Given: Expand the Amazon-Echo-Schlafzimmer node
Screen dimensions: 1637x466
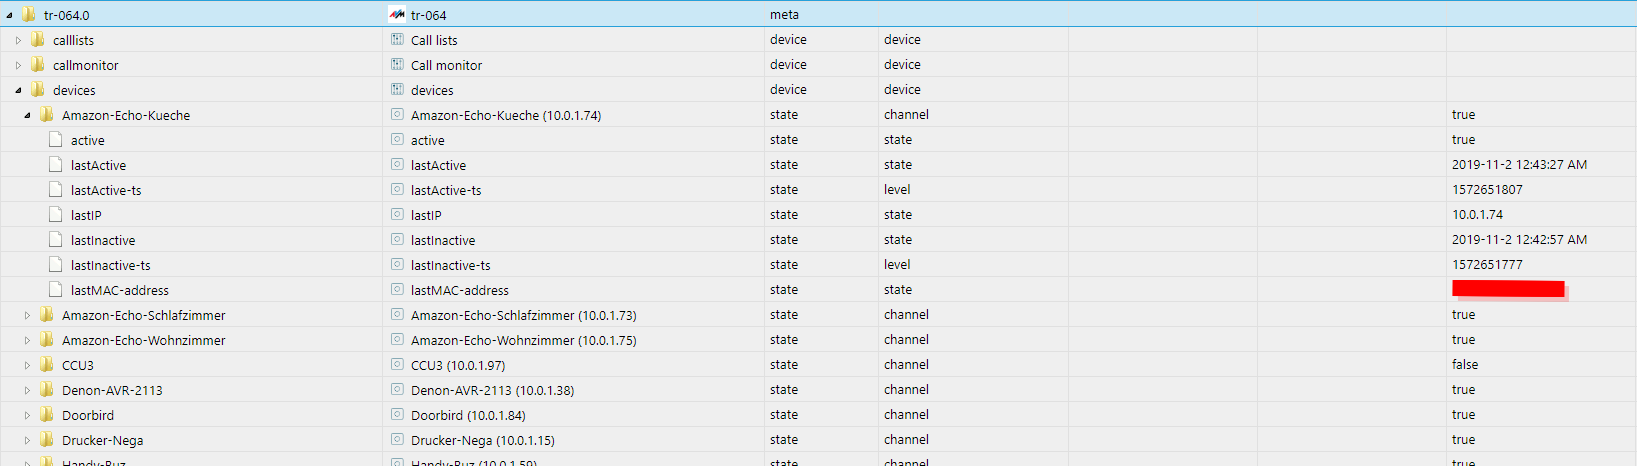Looking at the screenshot, I should pyautogui.click(x=27, y=315).
